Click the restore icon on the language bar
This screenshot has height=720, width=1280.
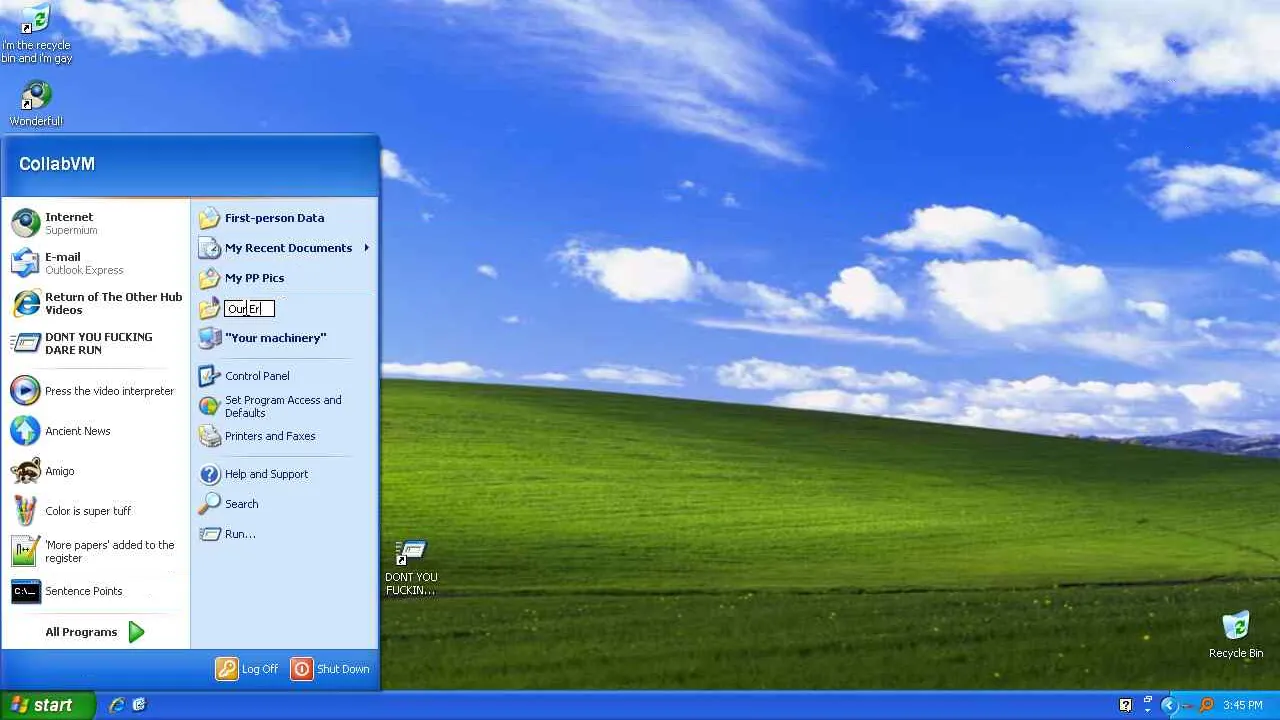pyautogui.click(x=1147, y=700)
